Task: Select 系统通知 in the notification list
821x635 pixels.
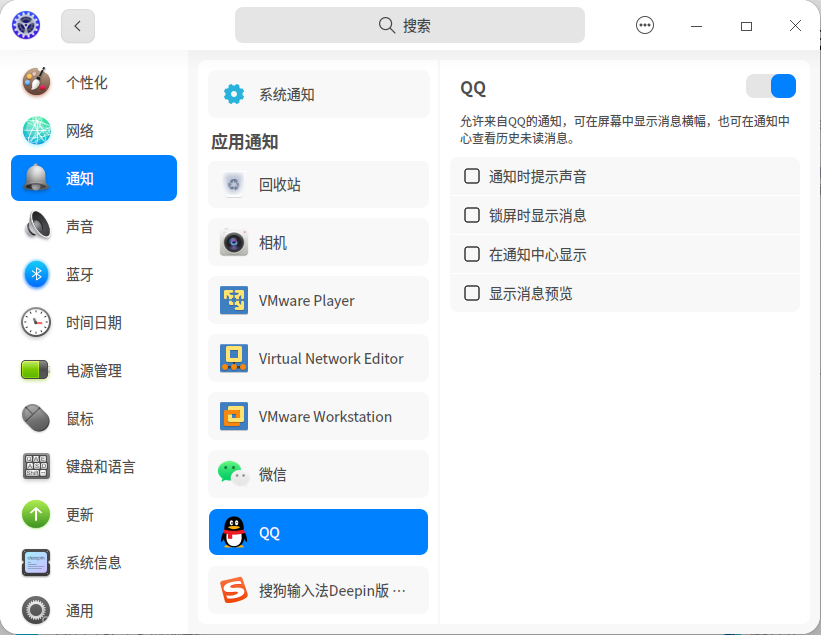Action: (x=319, y=94)
